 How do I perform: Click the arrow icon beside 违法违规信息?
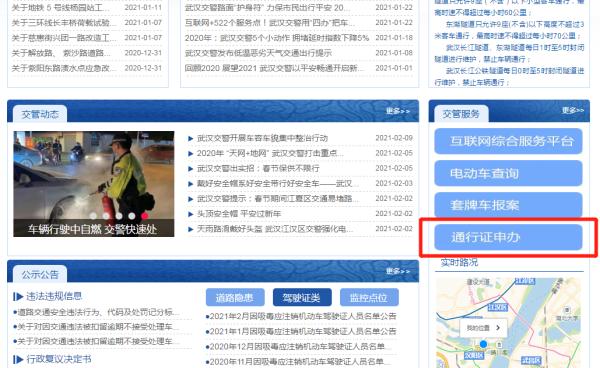click(18, 296)
